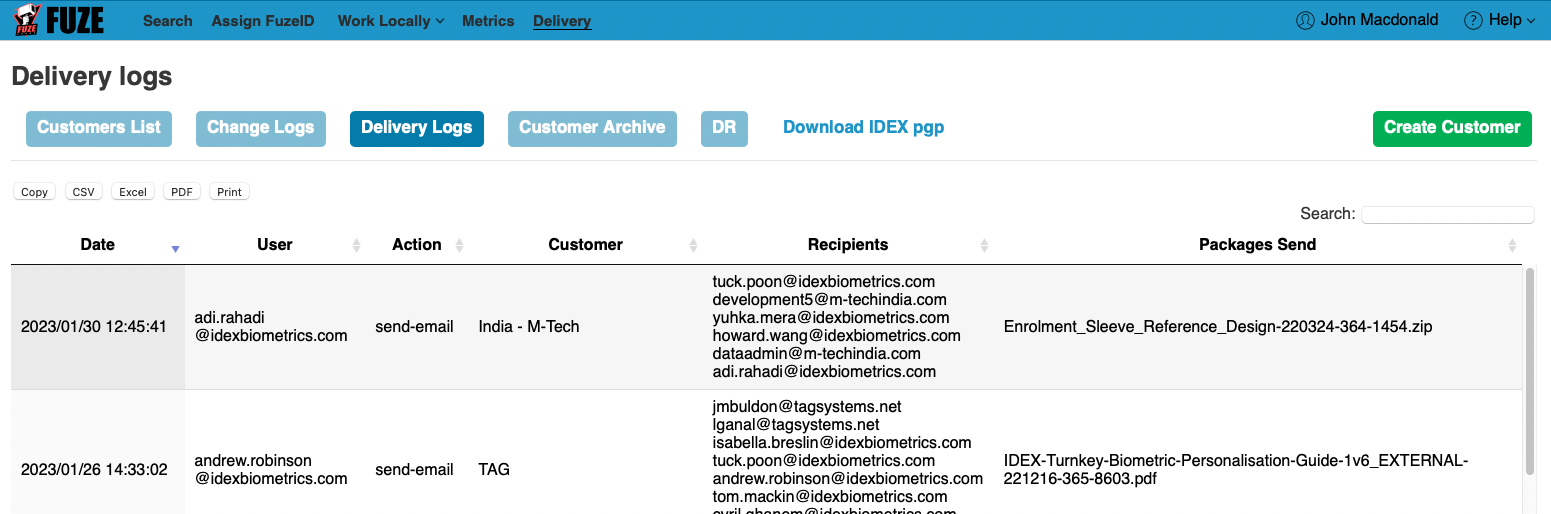The height and width of the screenshot is (514, 1551).
Task: Click recipient yuhka.mera@idexbiometrics.com
Action: [830, 317]
